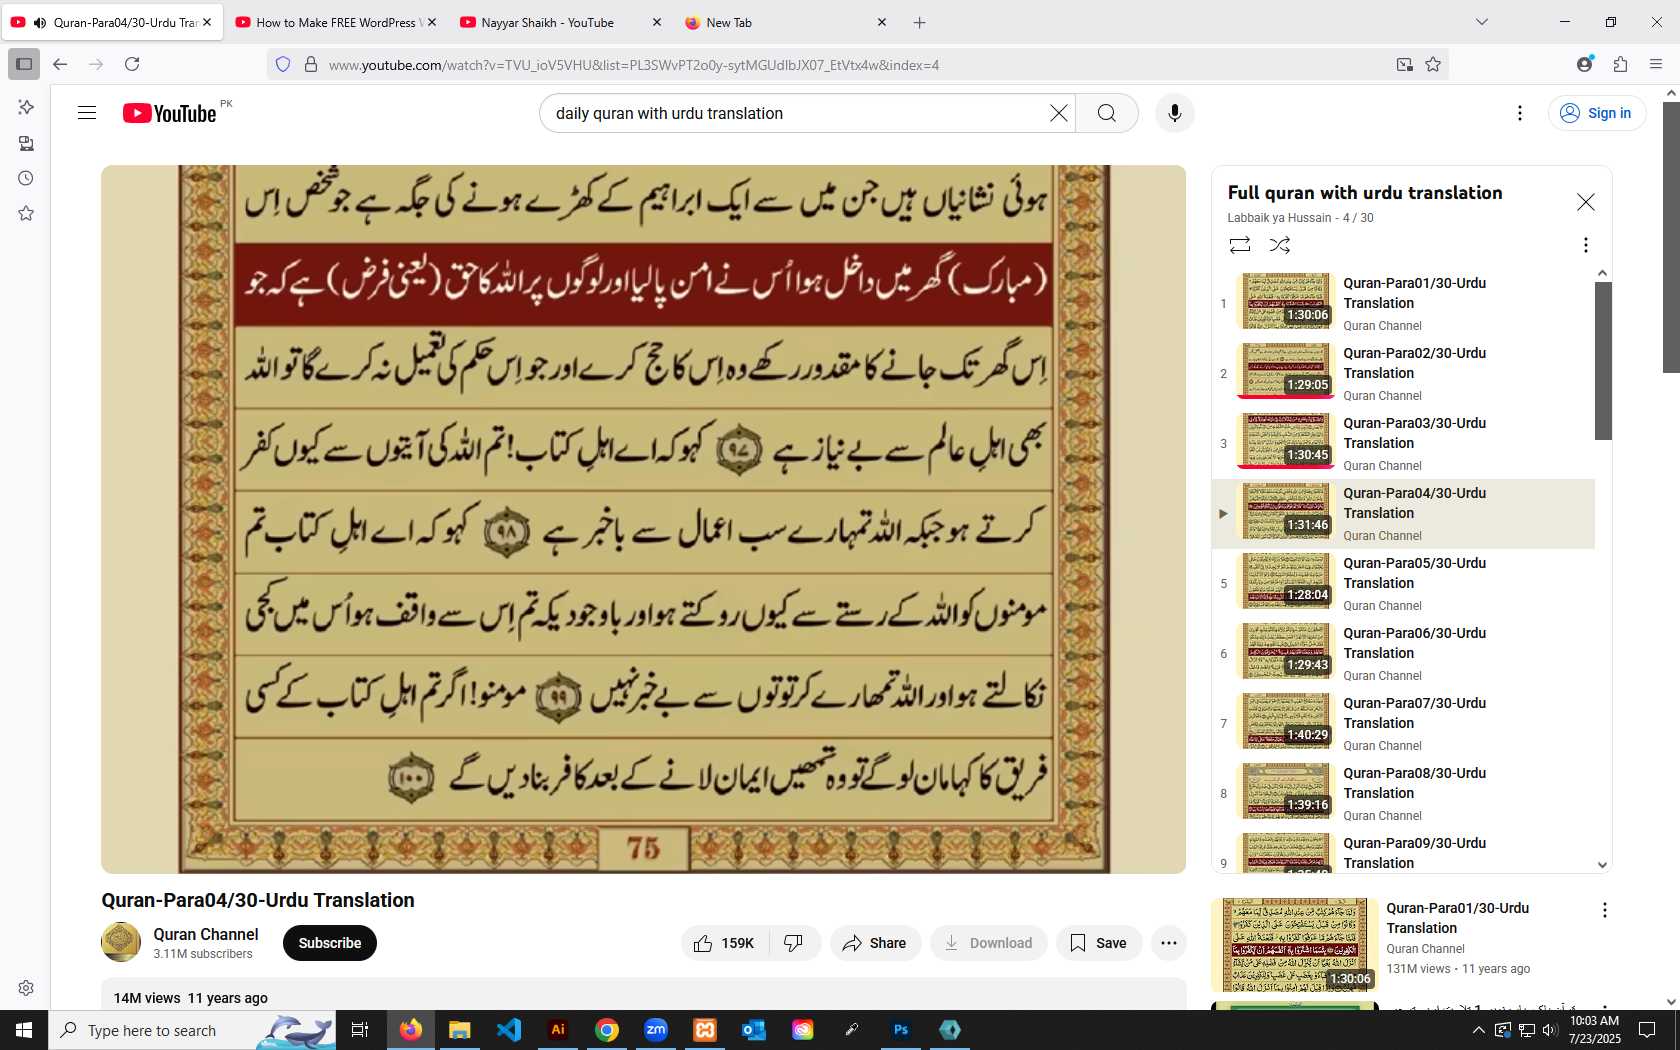Open playlist options three-dot menu
This screenshot has height=1050, width=1680.
click(1585, 245)
